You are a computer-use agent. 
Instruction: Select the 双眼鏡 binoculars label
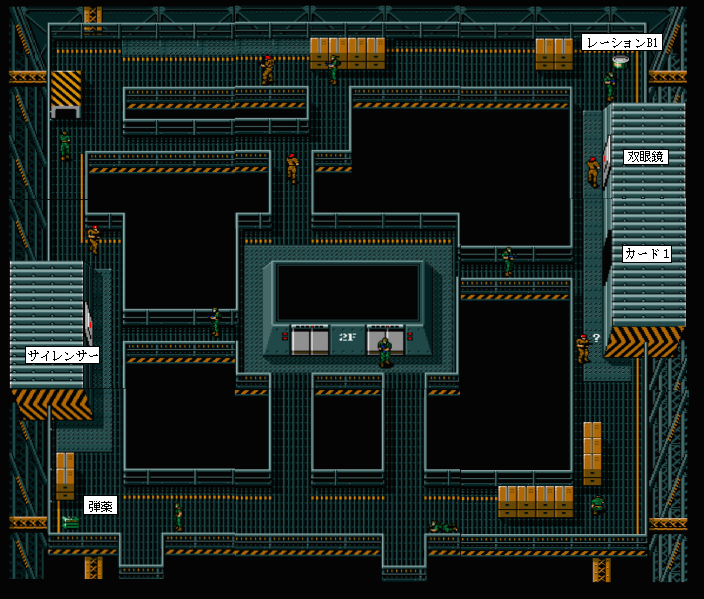(645, 157)
